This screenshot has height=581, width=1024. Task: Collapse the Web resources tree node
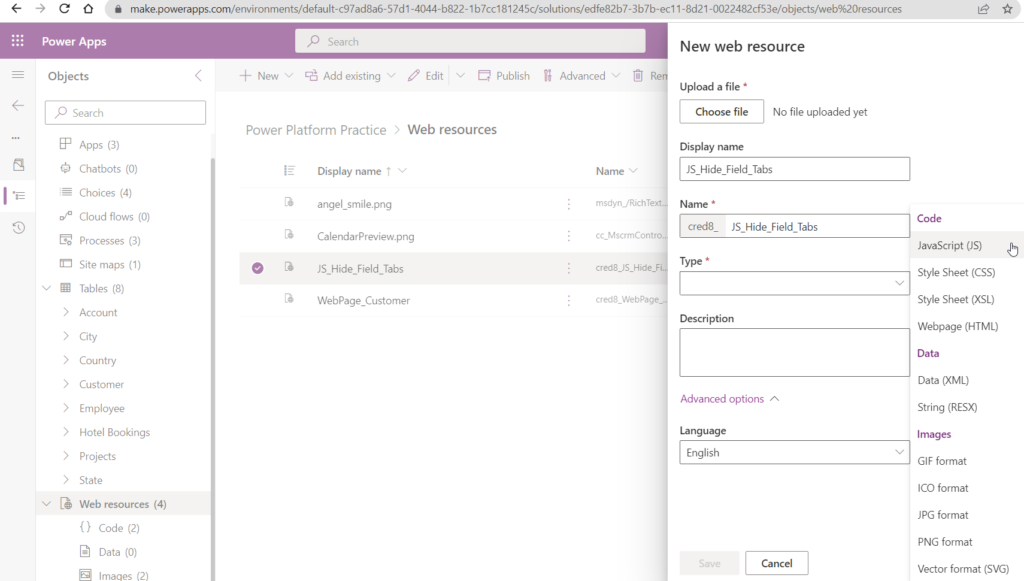pyautogui.click(x=46, y=503)
